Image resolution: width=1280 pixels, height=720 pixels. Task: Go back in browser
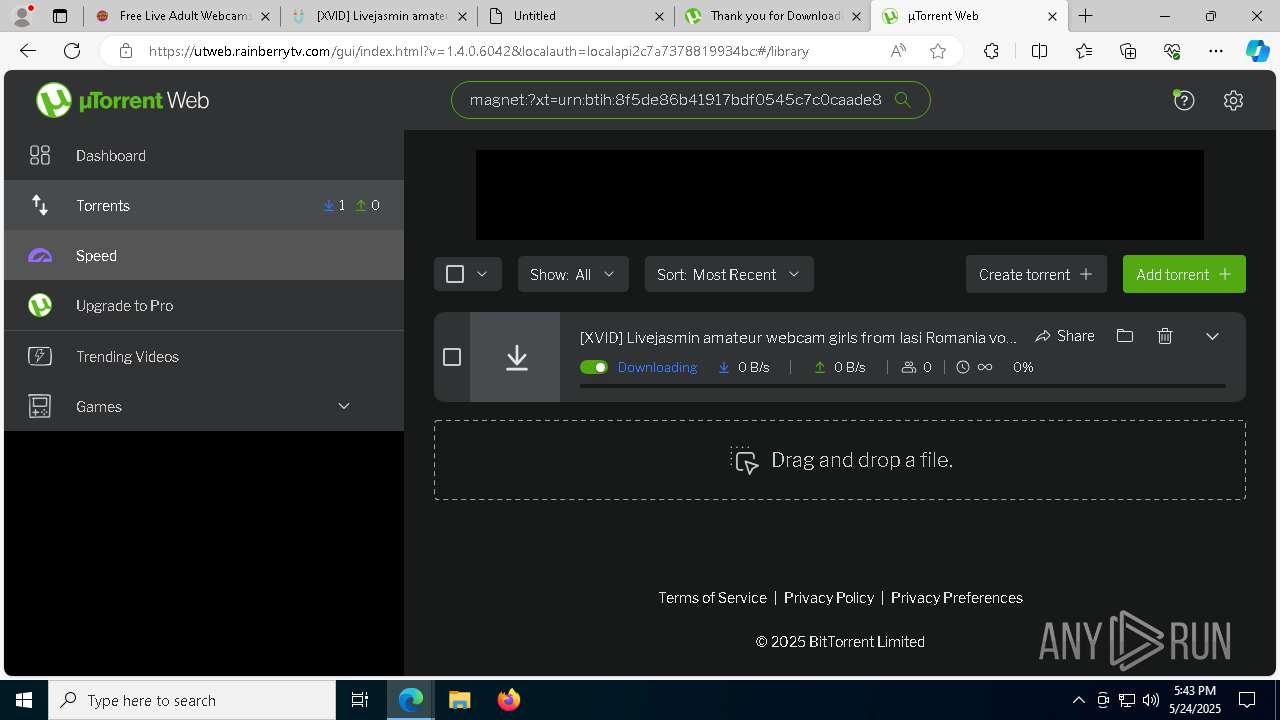[28, 51]
